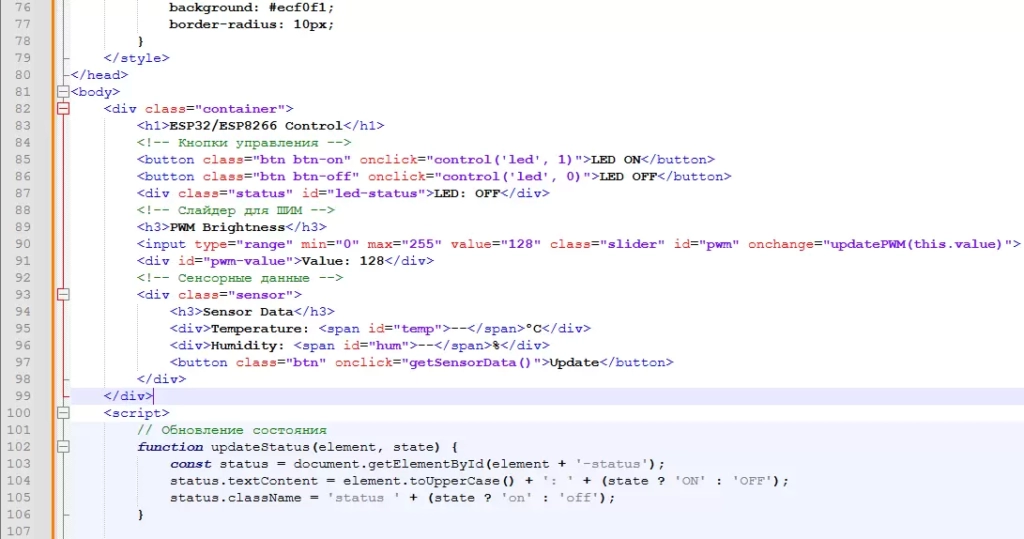Collapse the sensor div fold at line 93

63,295
